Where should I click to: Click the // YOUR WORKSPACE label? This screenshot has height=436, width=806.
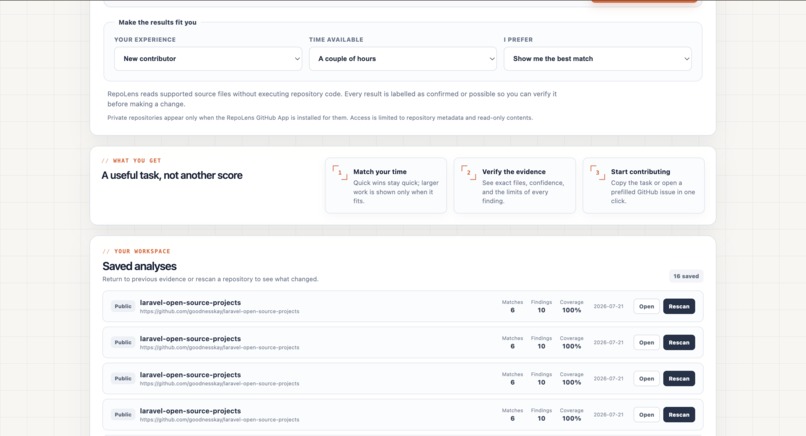[x=136, y=251]
